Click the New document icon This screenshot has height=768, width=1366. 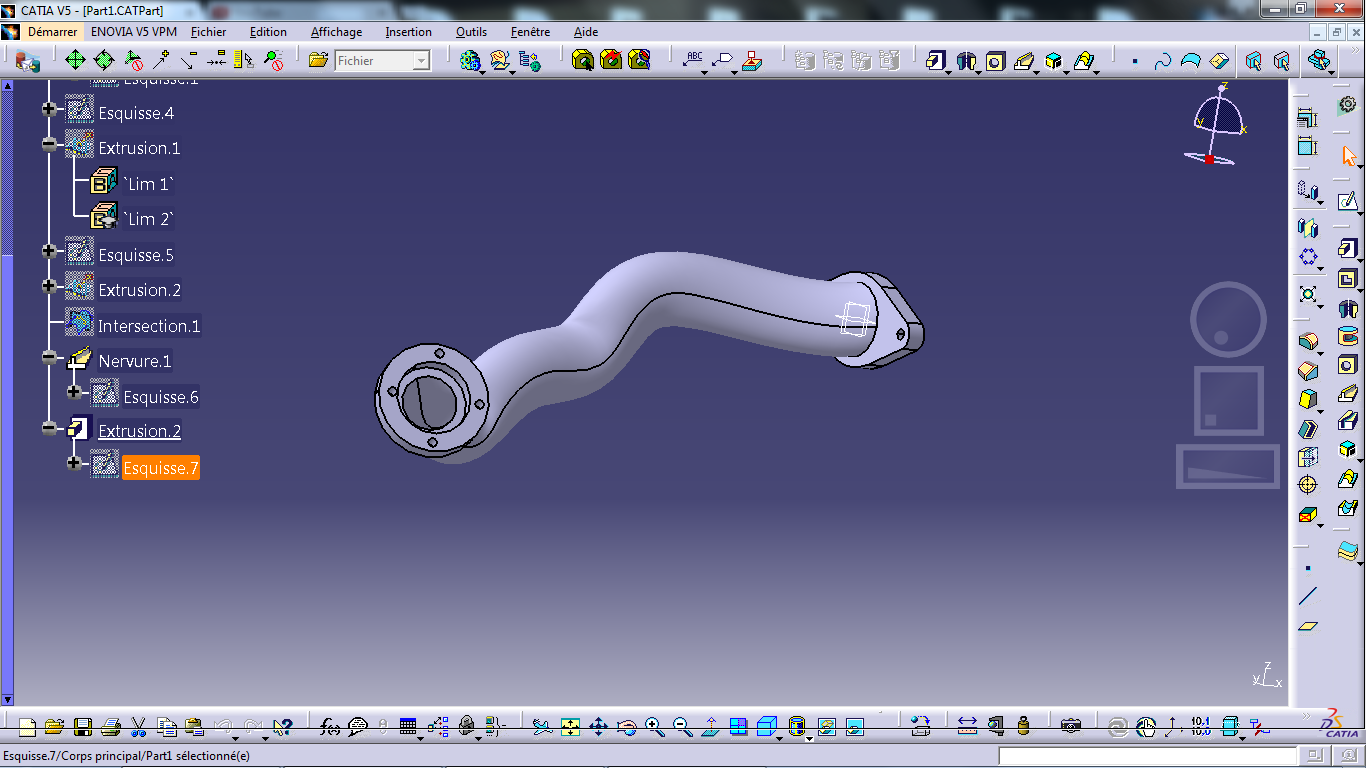[x=27, y=727]
